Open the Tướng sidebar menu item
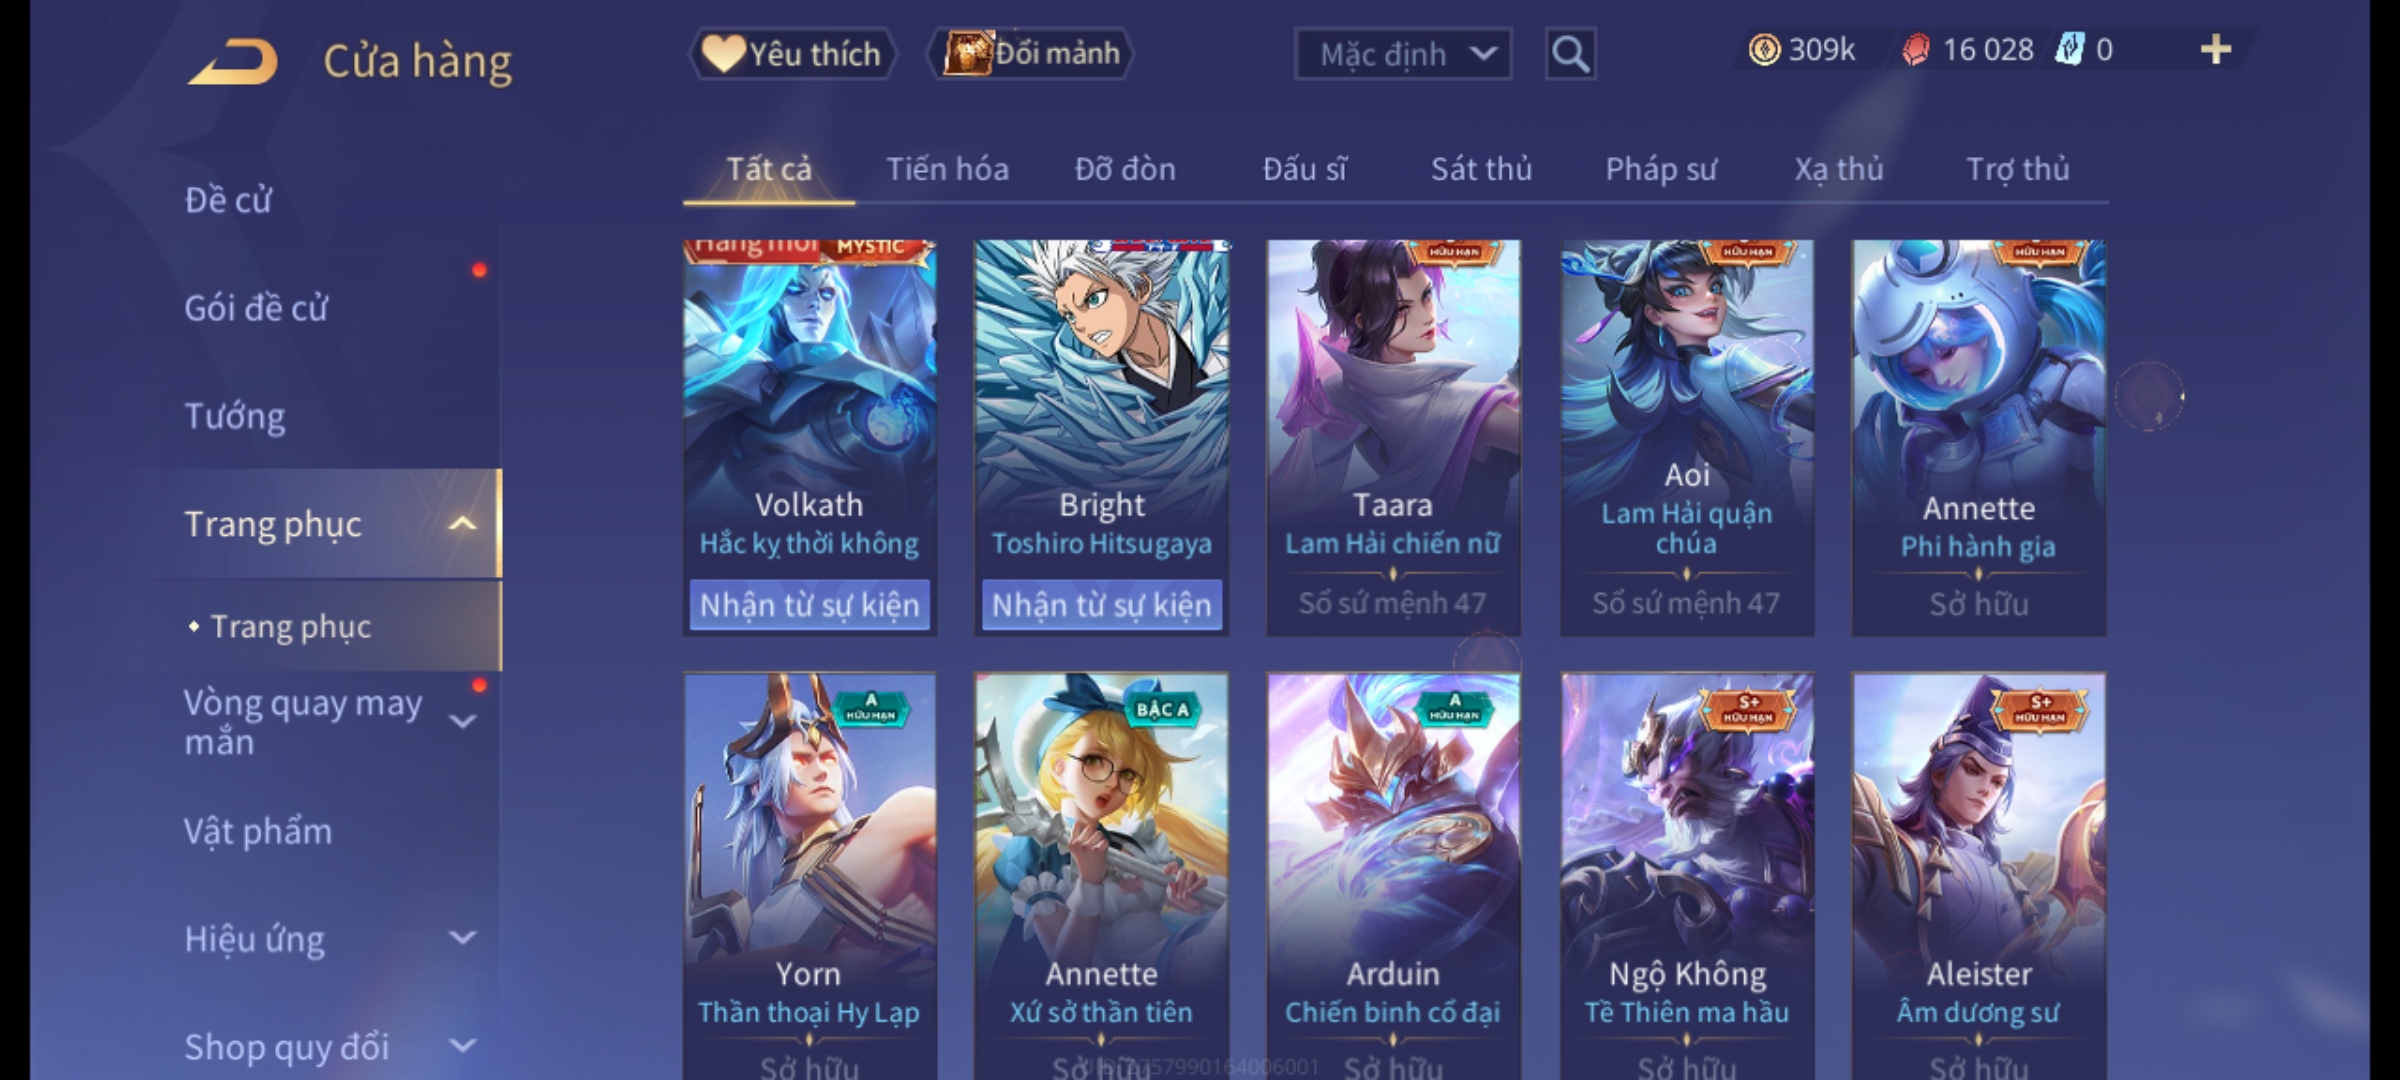 [x=234, y=416]
